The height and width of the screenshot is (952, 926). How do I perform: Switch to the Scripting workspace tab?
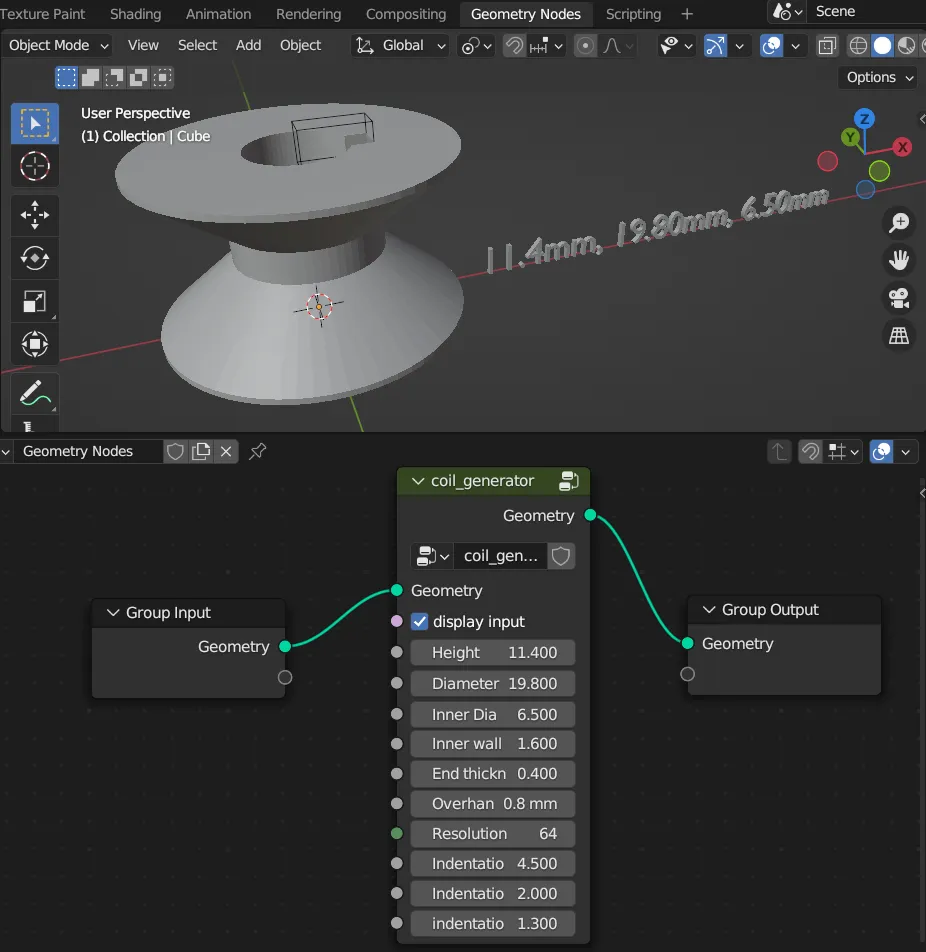tap(633, 14)
